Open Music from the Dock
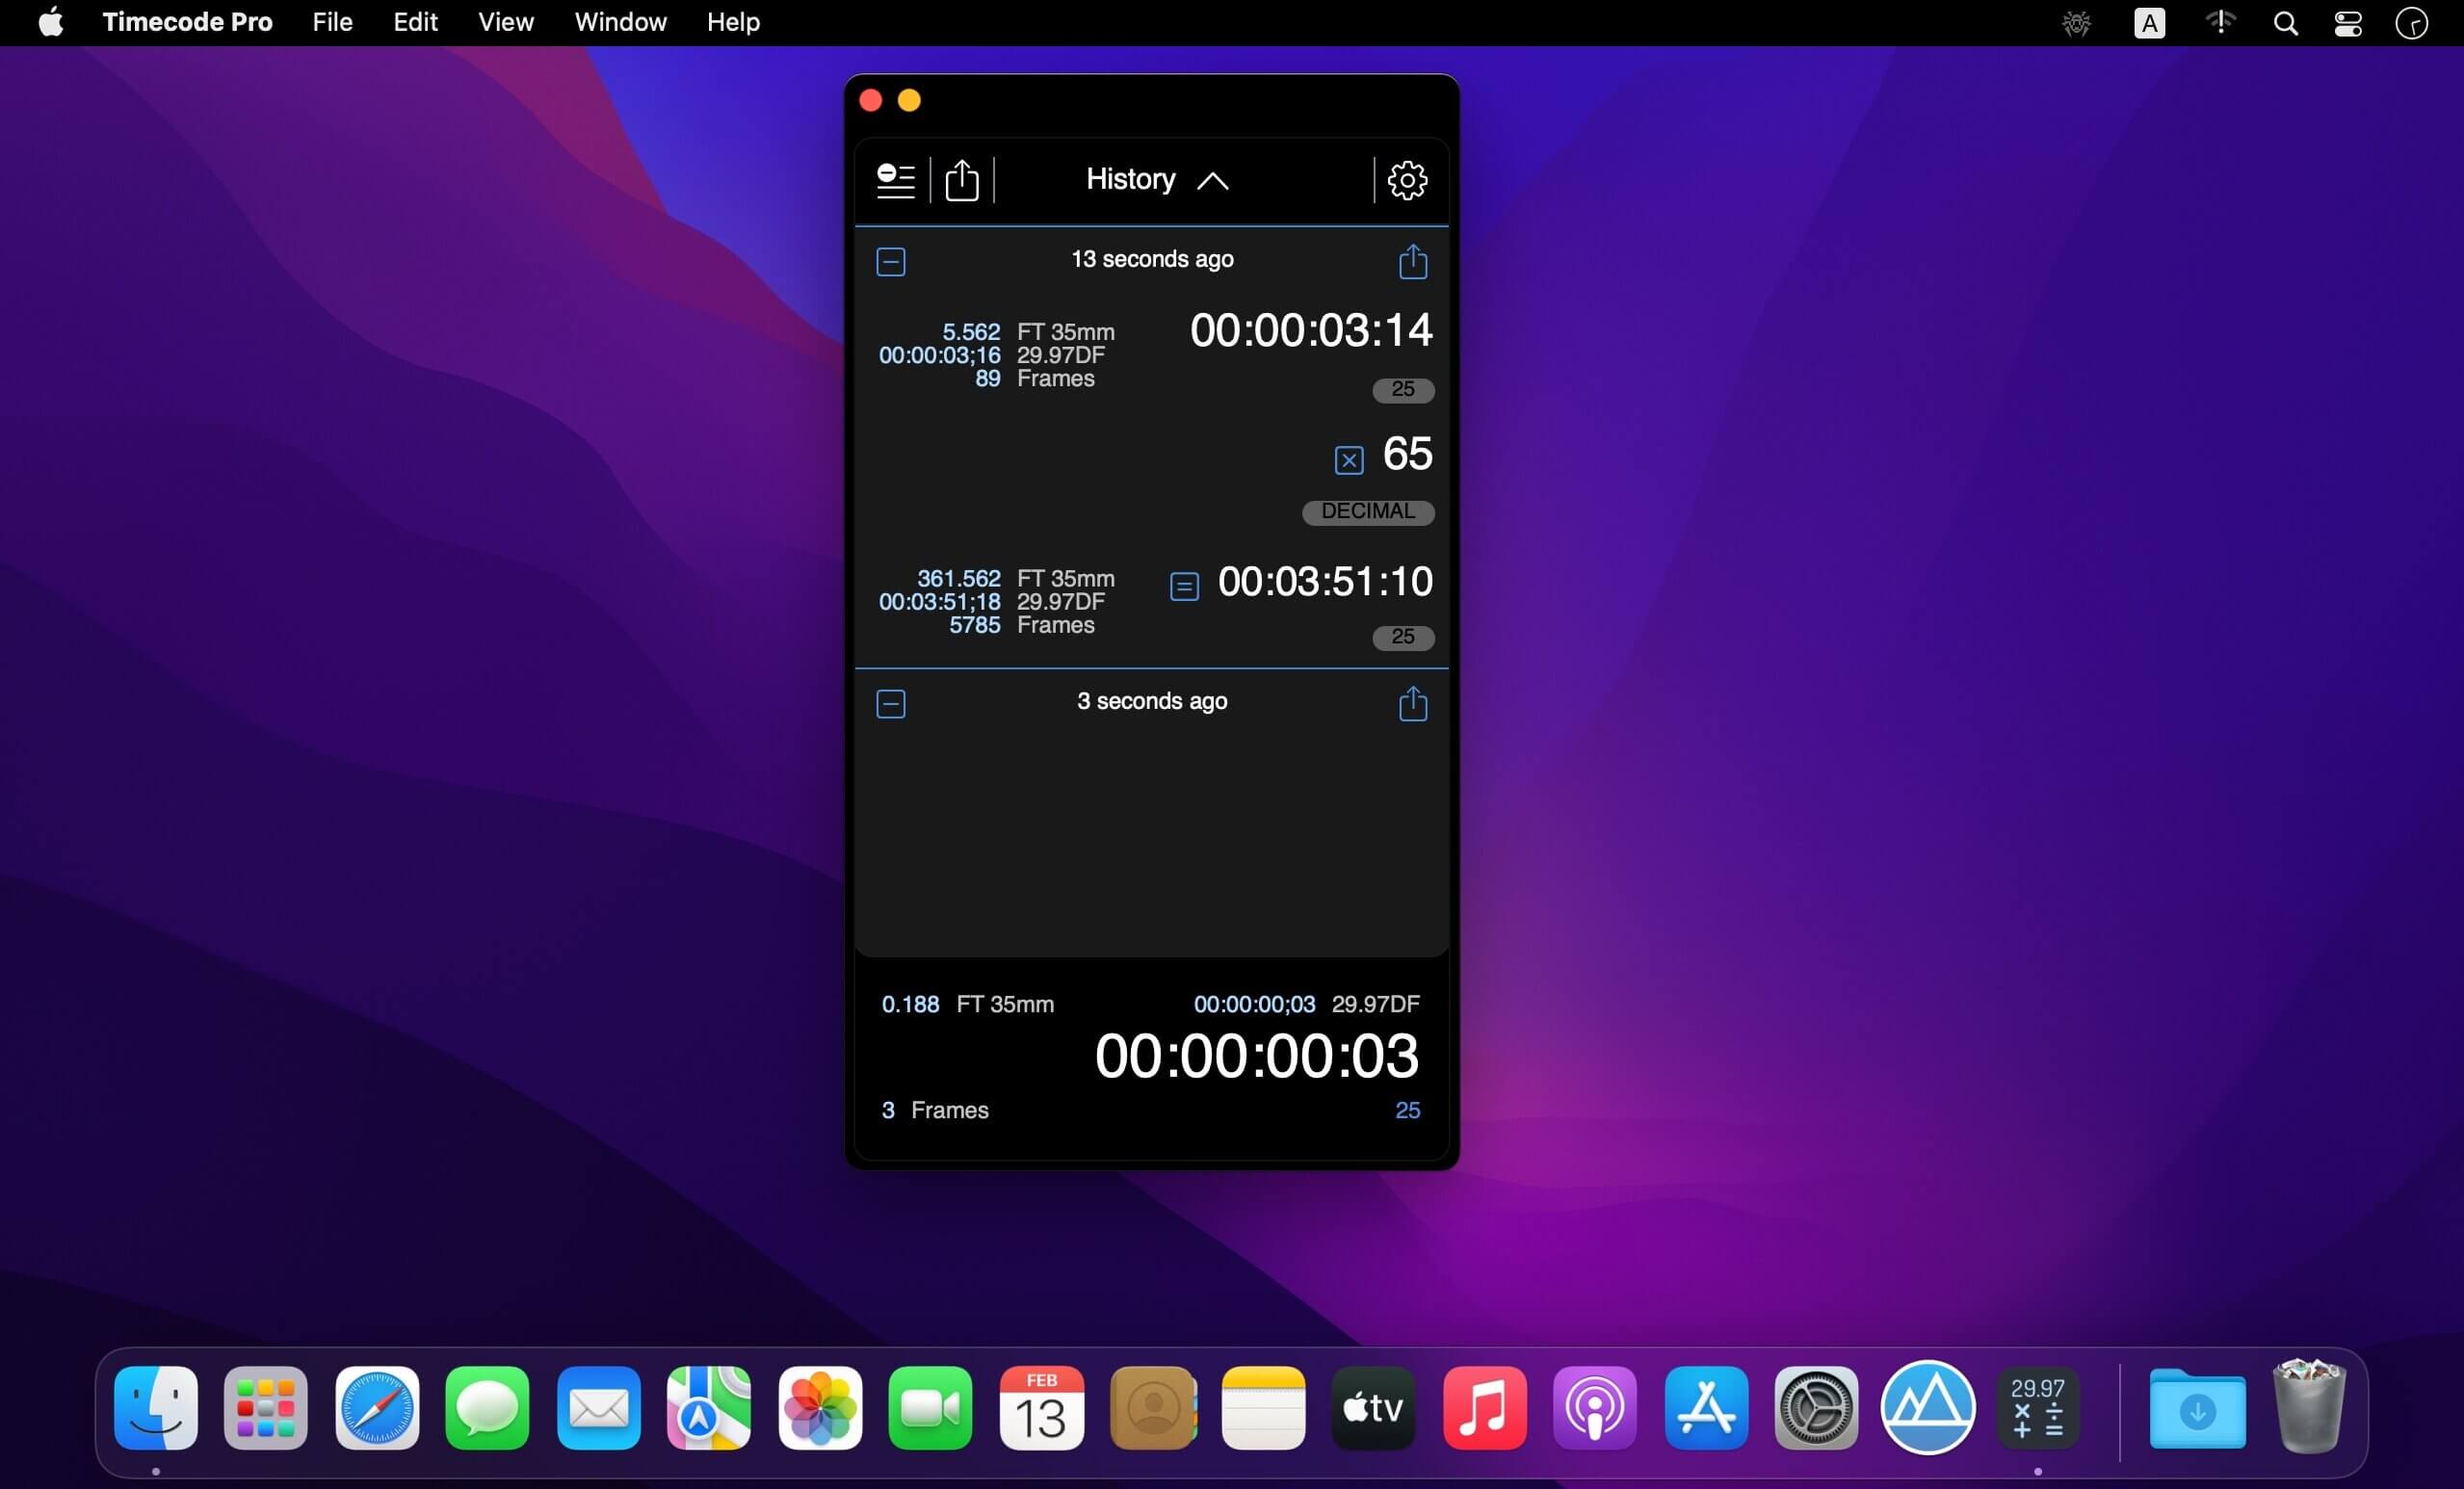The image size is (2464, 1489). (x=1485, y=1407)
